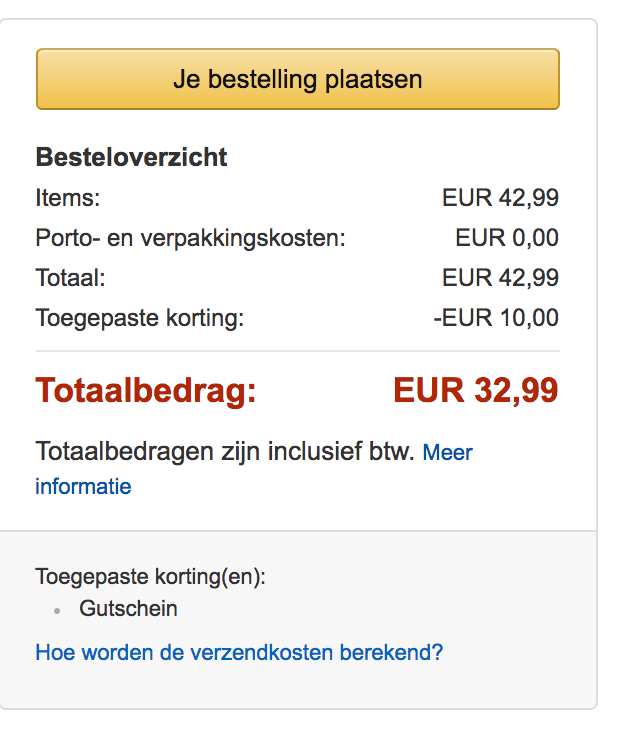Click the Je bestelling plaatsen button
Screen dimensions: 628x736
(x=297, y=79)
